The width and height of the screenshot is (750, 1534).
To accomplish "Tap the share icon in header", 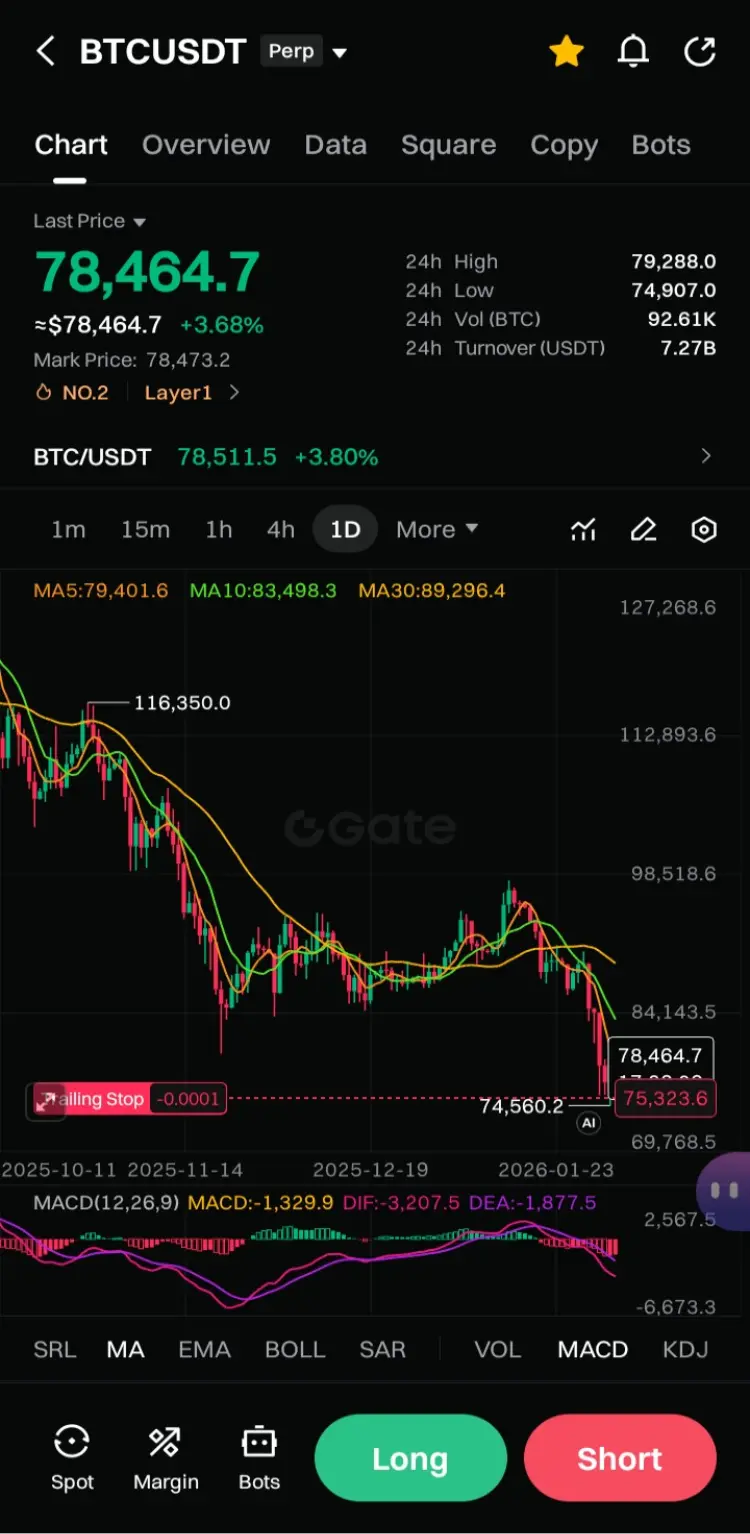I will pos(700,52).
